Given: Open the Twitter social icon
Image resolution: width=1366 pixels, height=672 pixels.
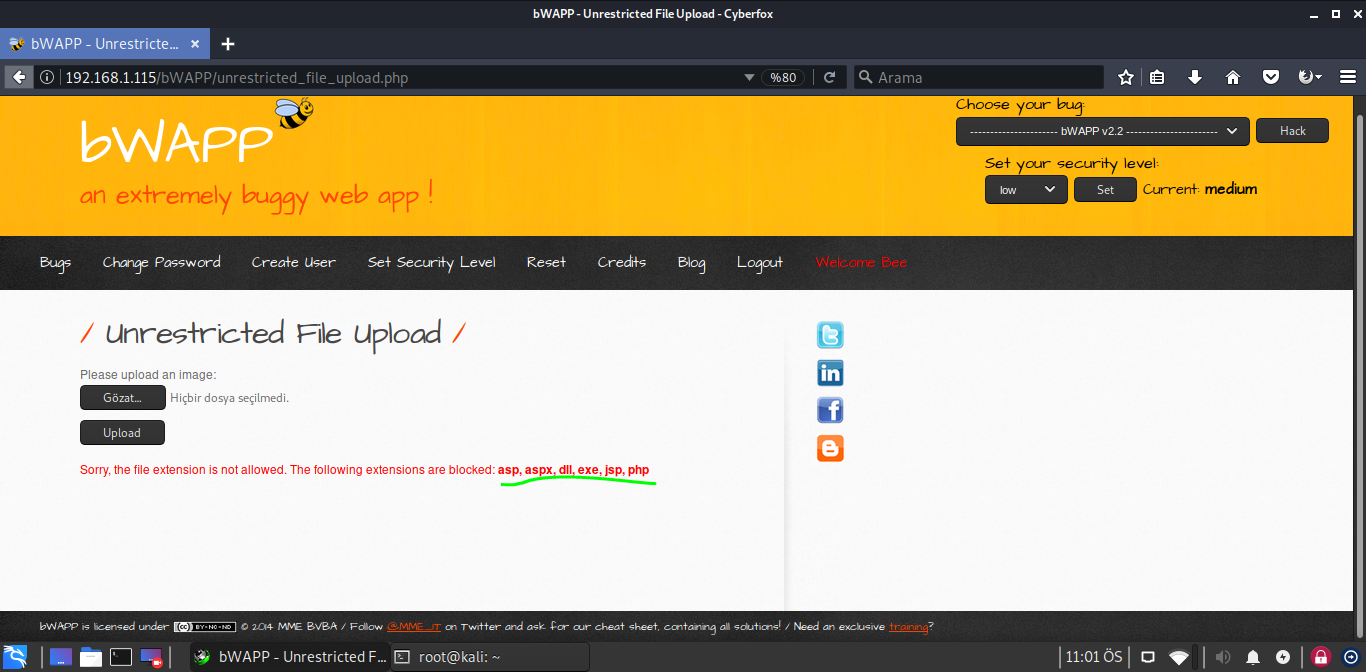Looking at the screenshot, I should [830, 335].
